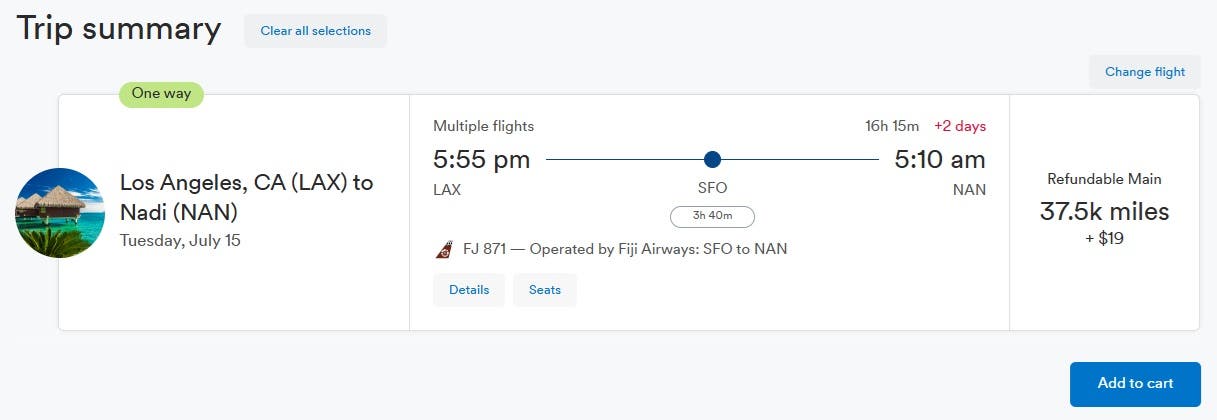Show flight Details
1217x420 pixels.
469,290
